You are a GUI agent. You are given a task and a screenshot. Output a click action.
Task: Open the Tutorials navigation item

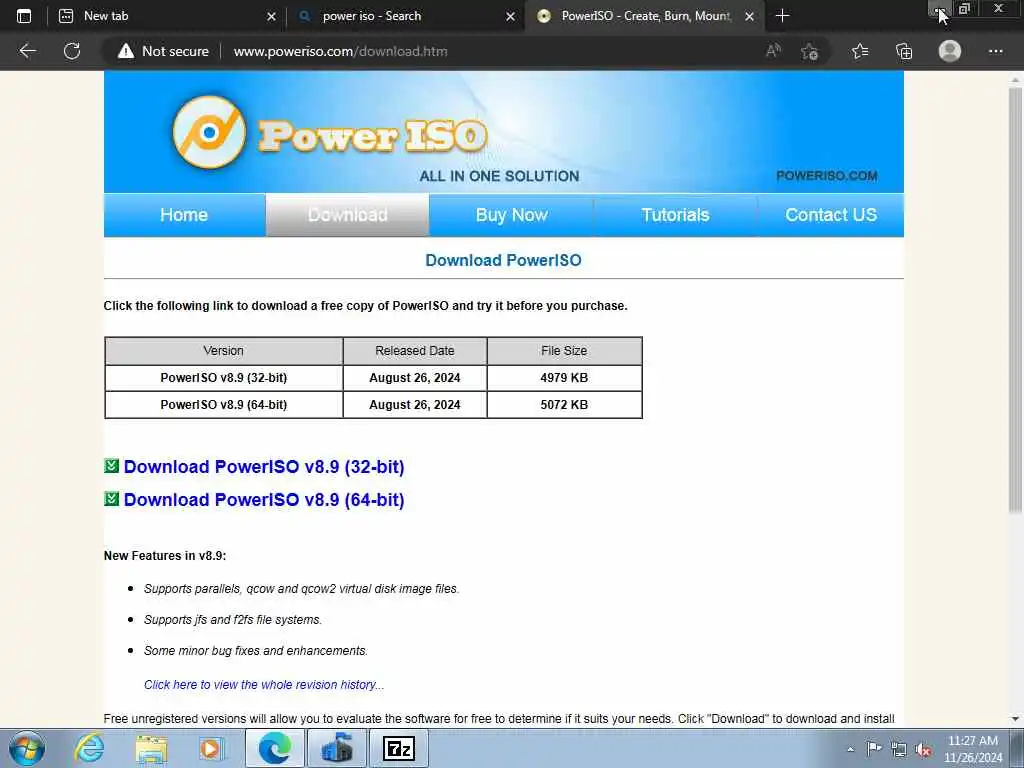coord(675,215)
